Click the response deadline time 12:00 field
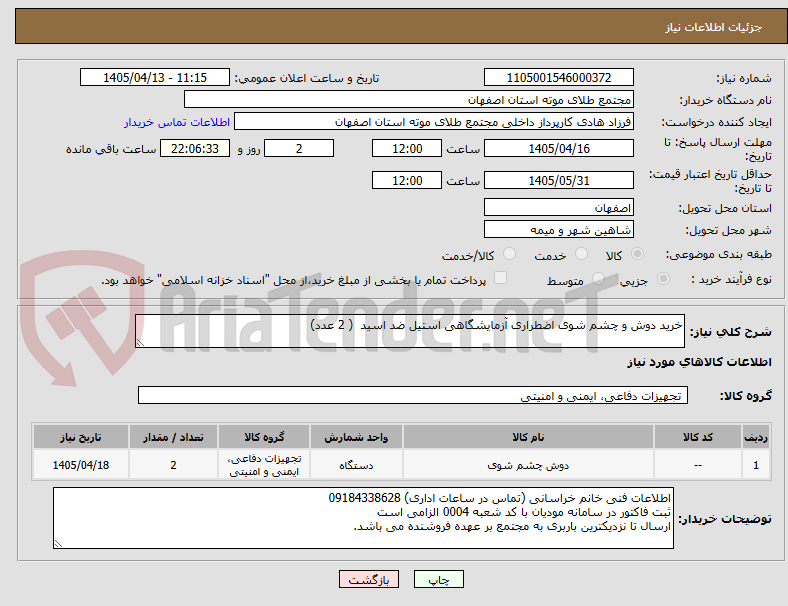The width and height of the screenshot is (788, 606). click(x=407, y=148)
